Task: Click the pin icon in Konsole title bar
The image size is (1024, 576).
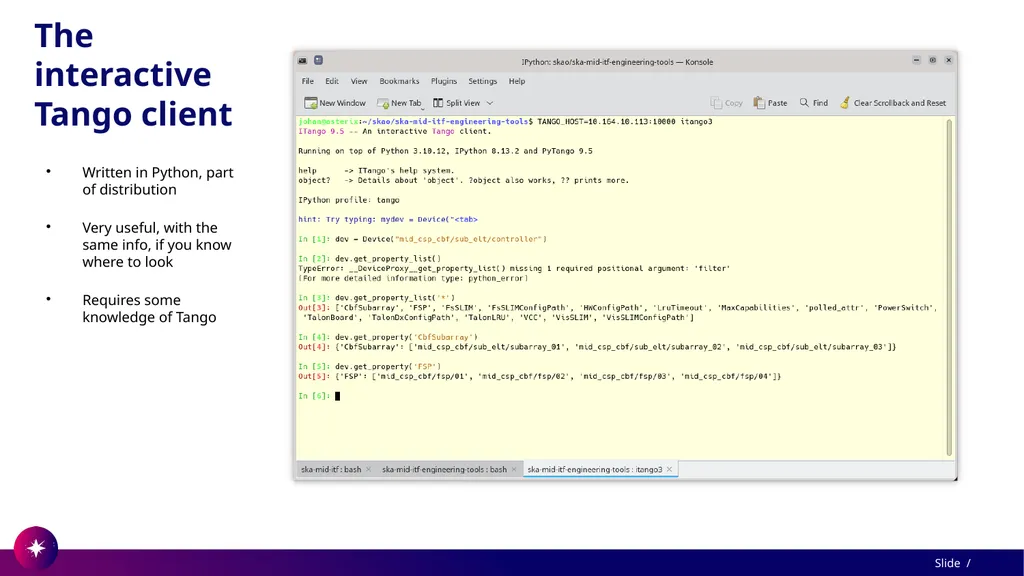Action: [318, 60]
